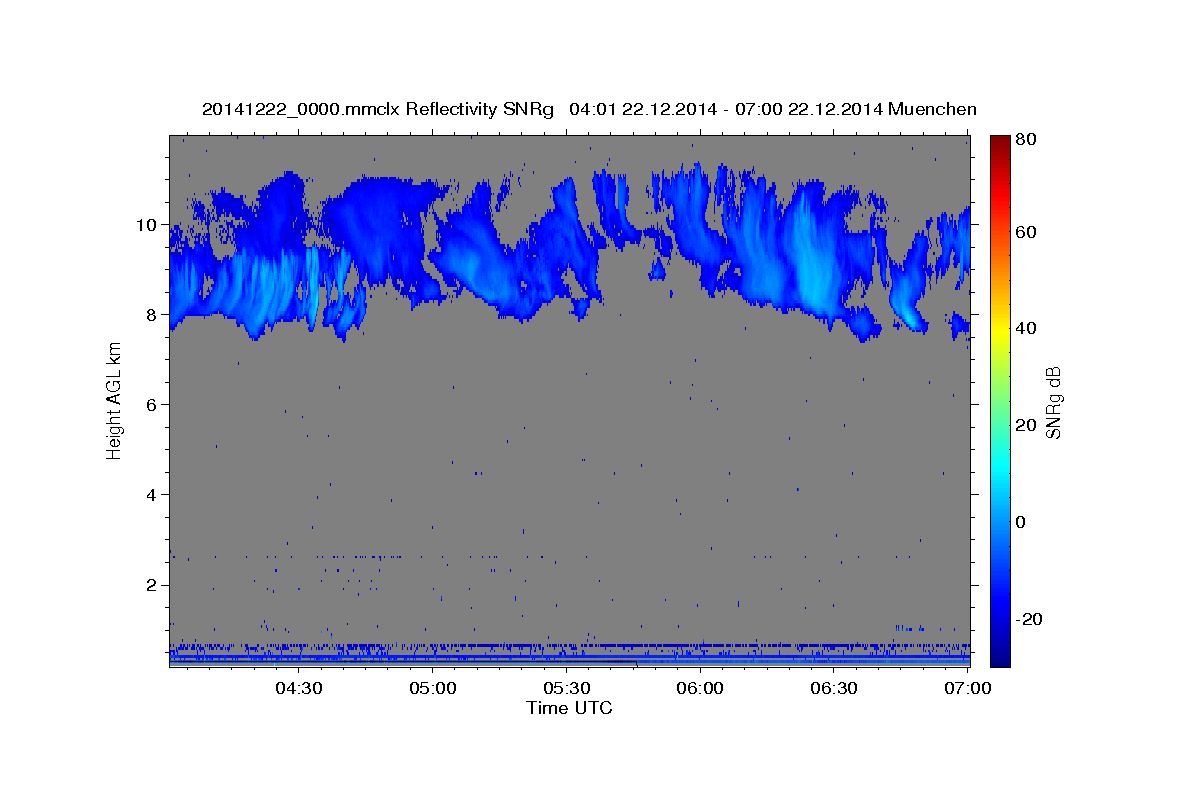Click the 'Height AGL km' axis label
1200x800 pixels.
(115, 403)
